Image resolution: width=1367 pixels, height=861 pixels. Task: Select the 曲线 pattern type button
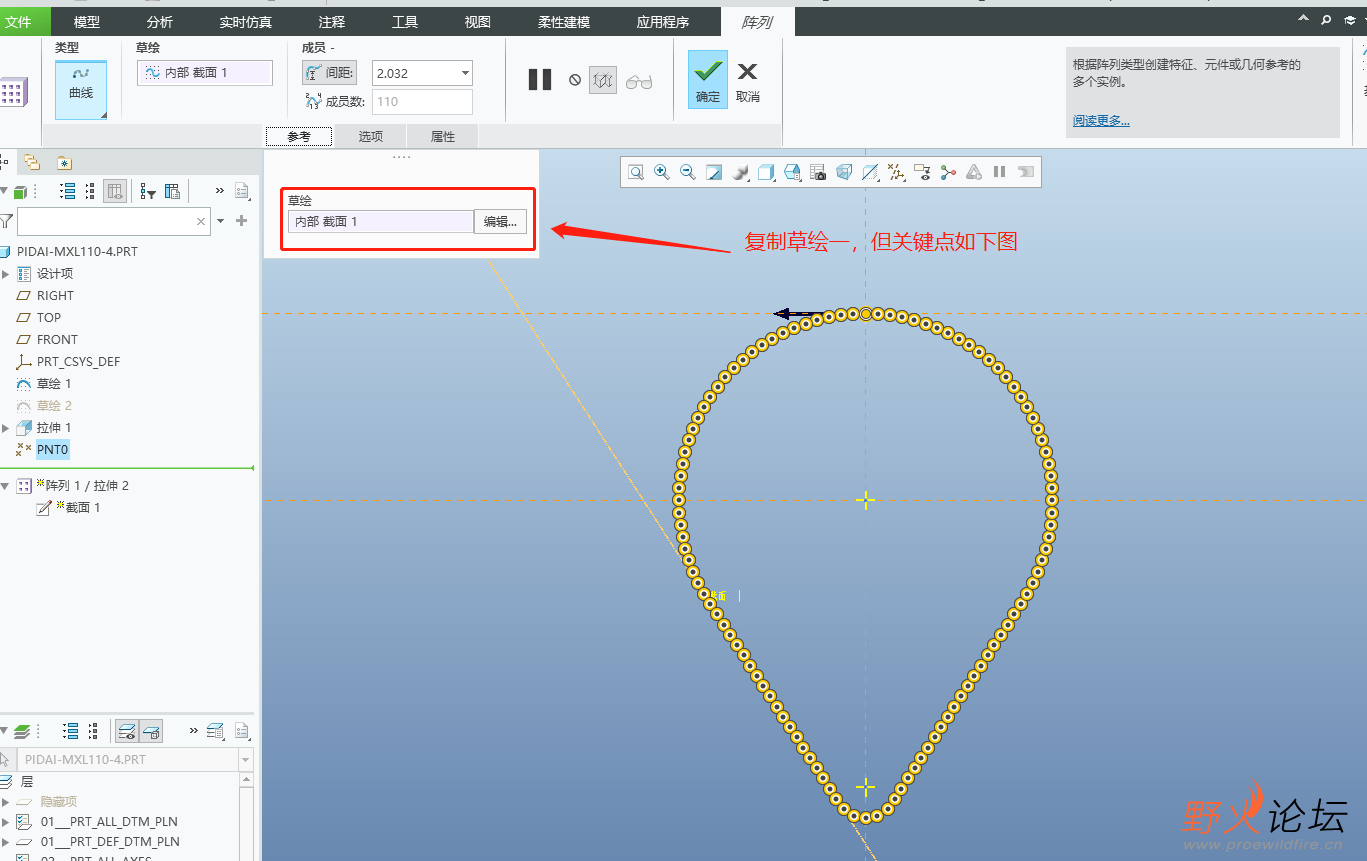pos(81,90)
